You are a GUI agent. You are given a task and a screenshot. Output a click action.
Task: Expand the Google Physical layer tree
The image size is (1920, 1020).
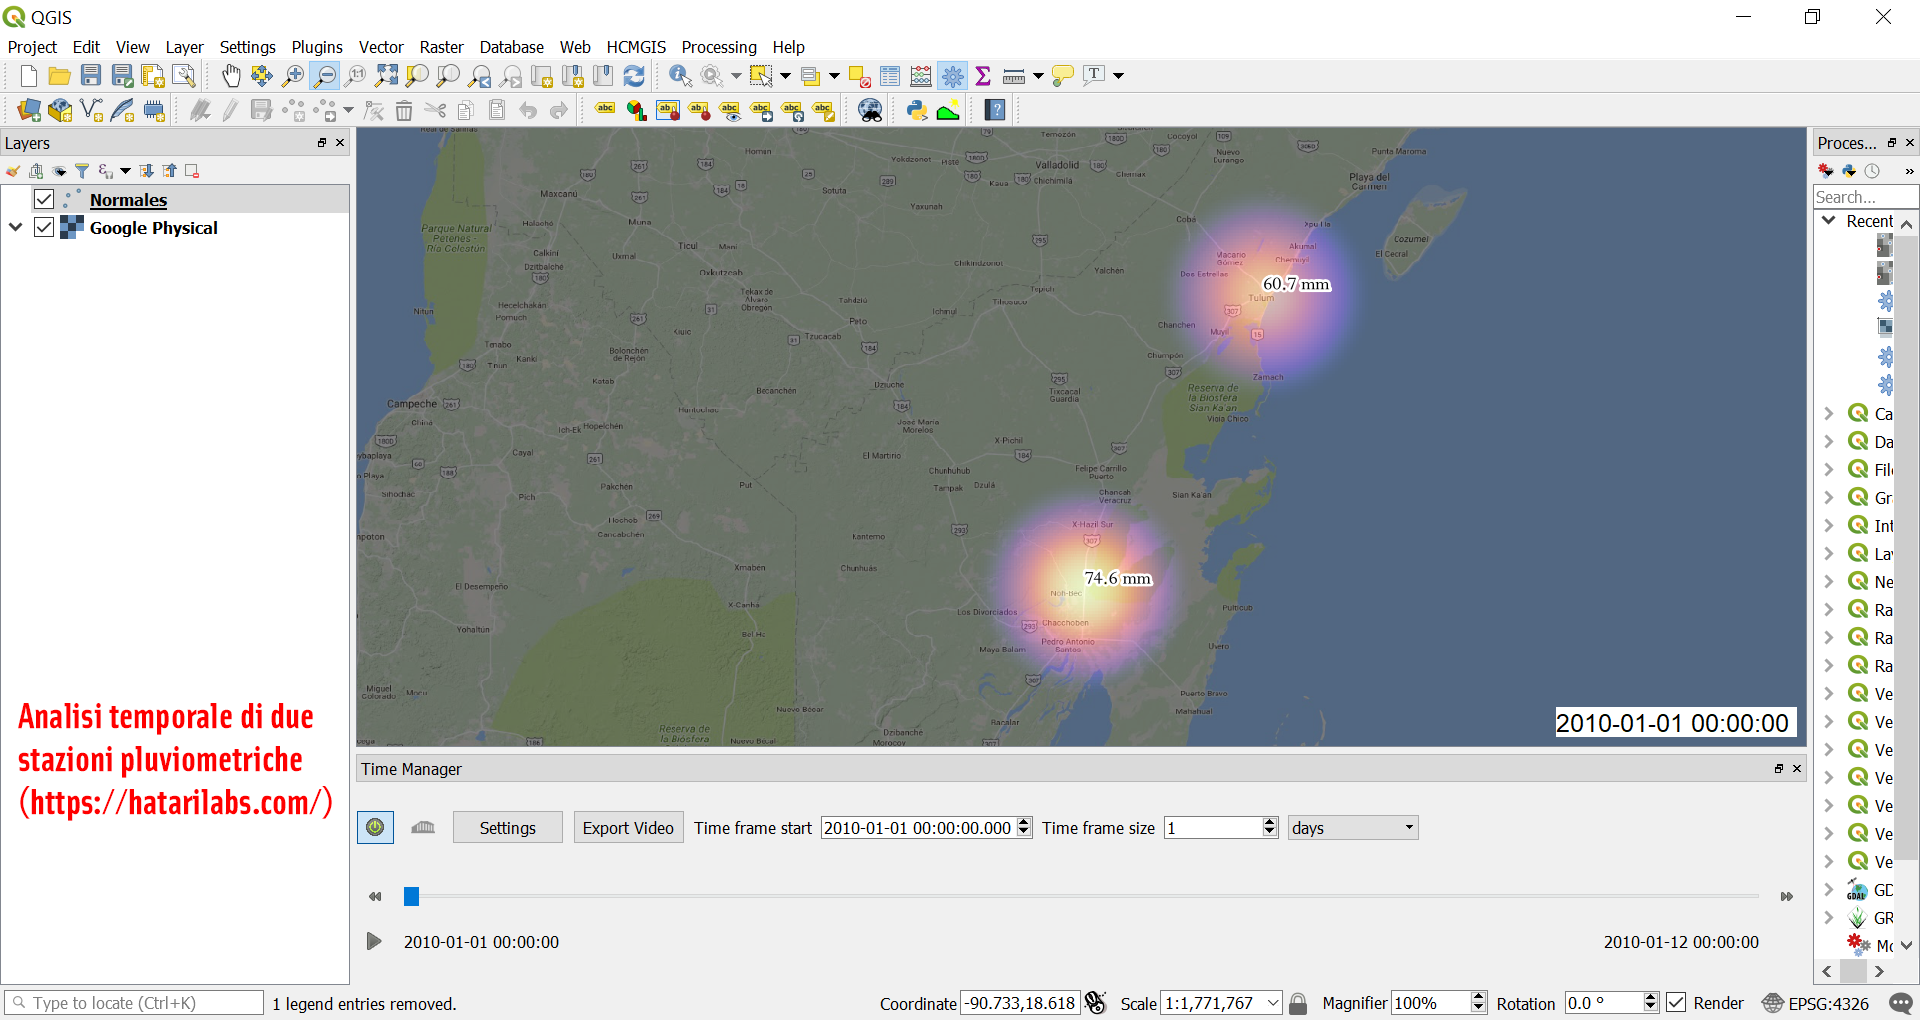15,227
